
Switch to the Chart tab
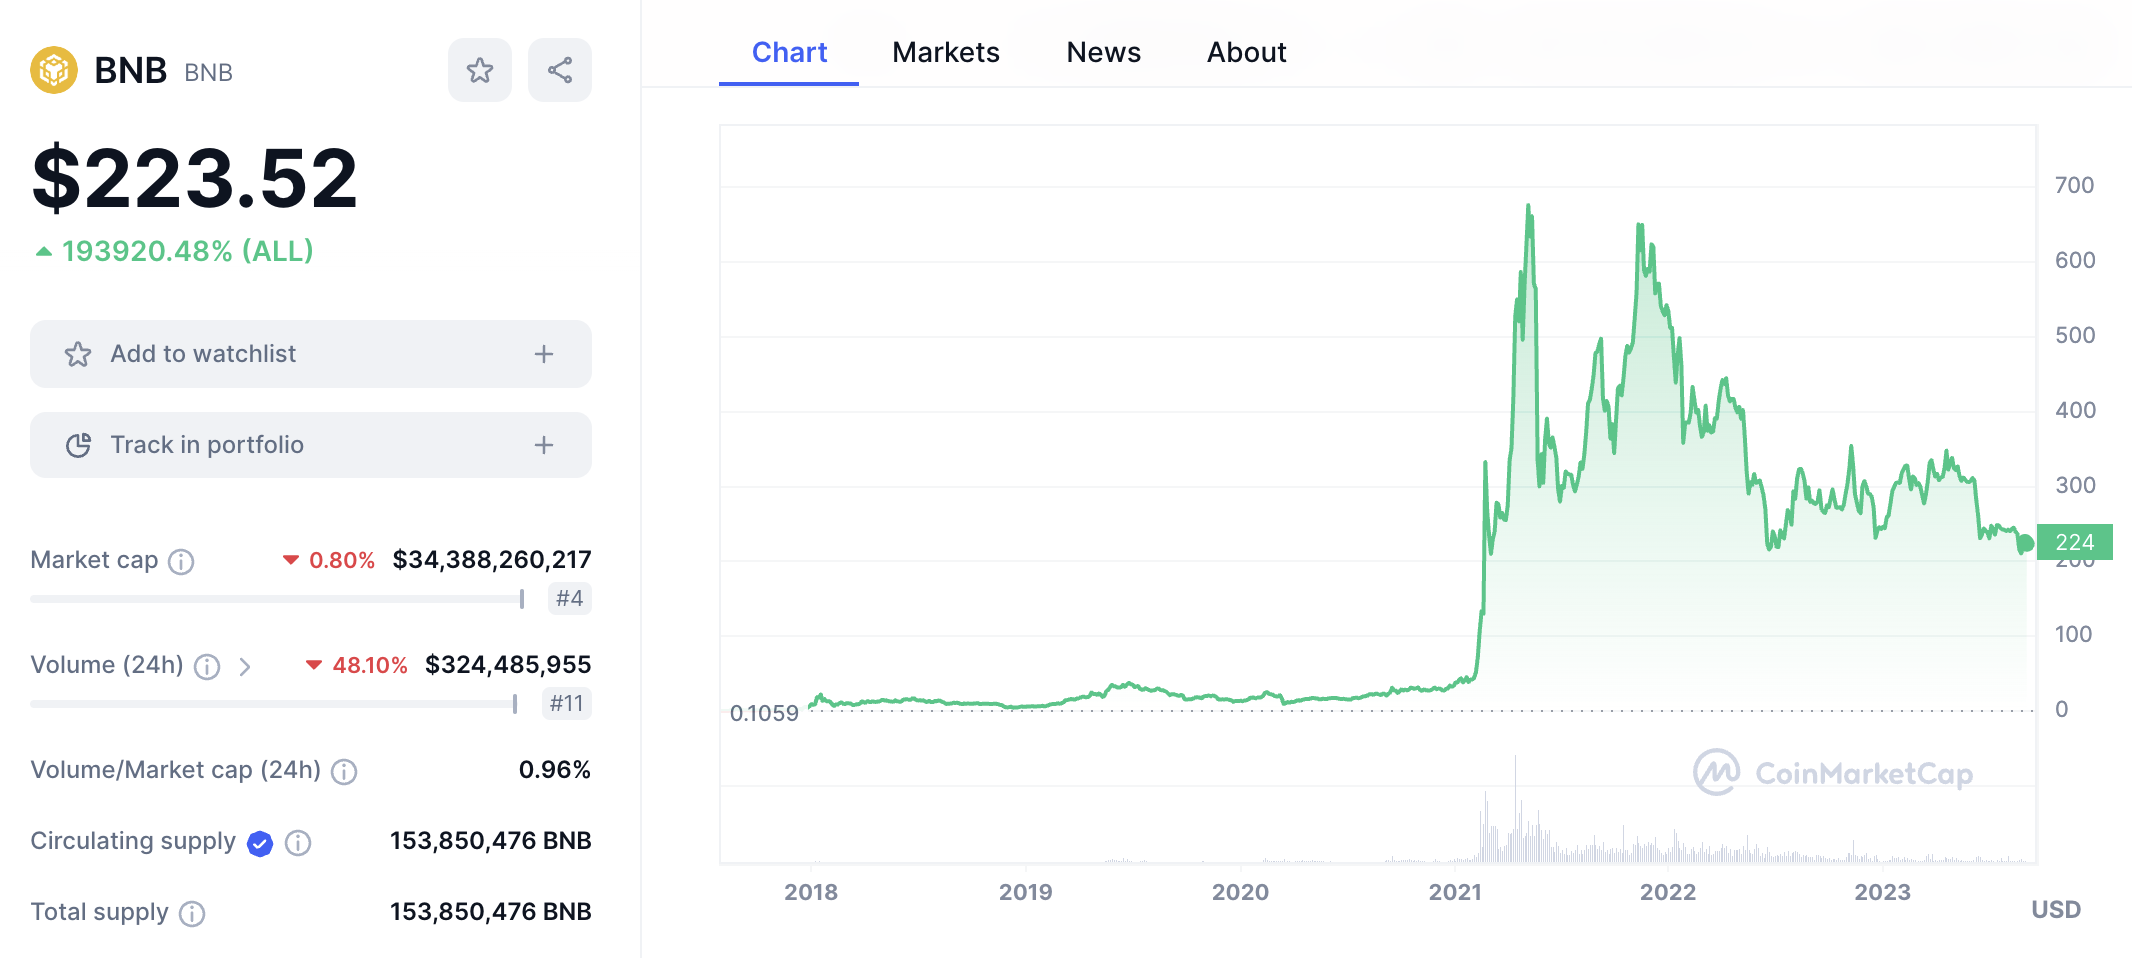coord(789,52)
